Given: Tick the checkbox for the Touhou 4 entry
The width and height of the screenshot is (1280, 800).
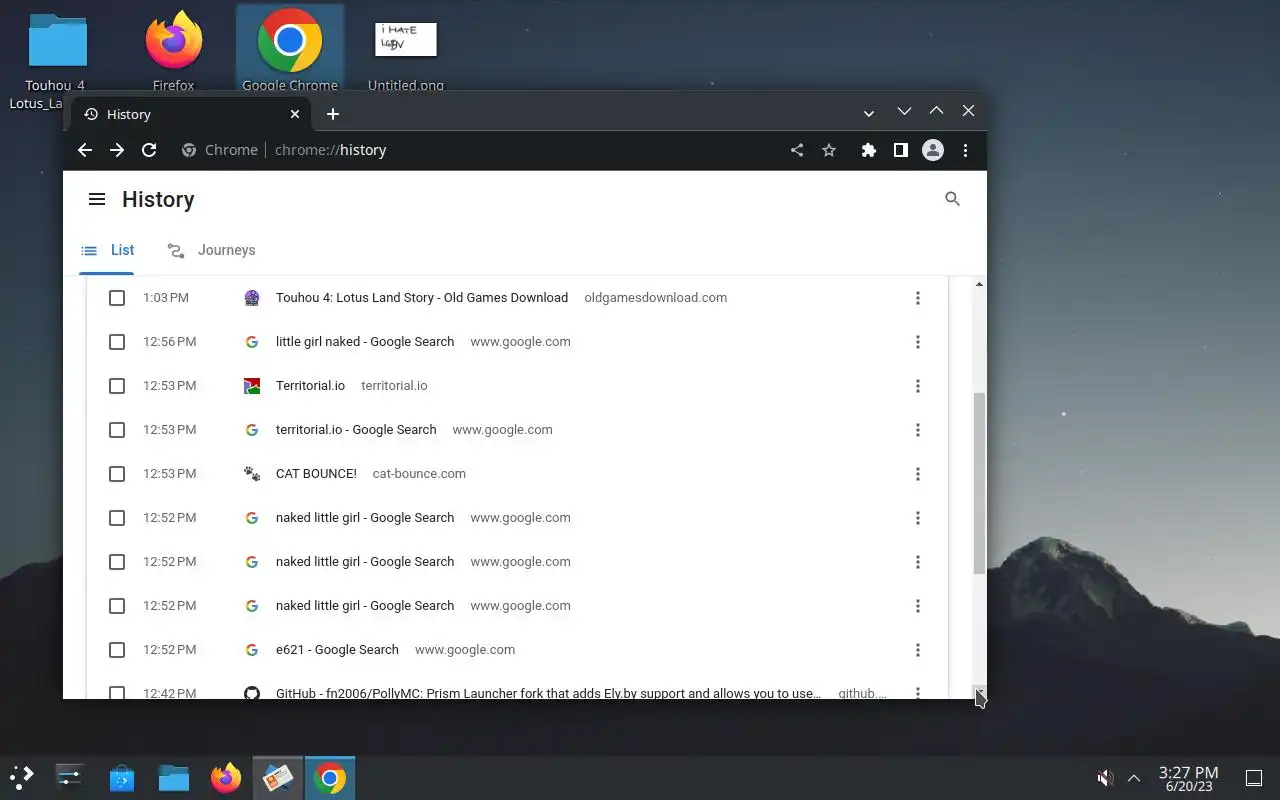Looking at the screenshot, I should 117,298.
